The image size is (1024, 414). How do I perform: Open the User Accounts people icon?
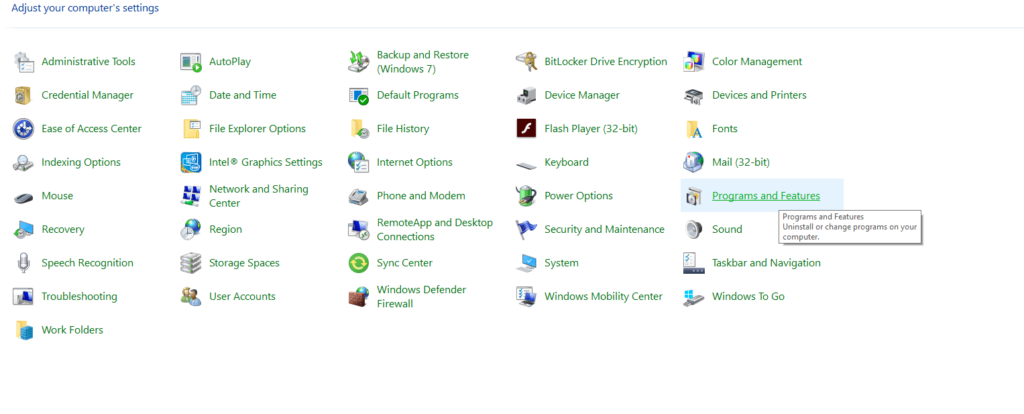(191, 296)
